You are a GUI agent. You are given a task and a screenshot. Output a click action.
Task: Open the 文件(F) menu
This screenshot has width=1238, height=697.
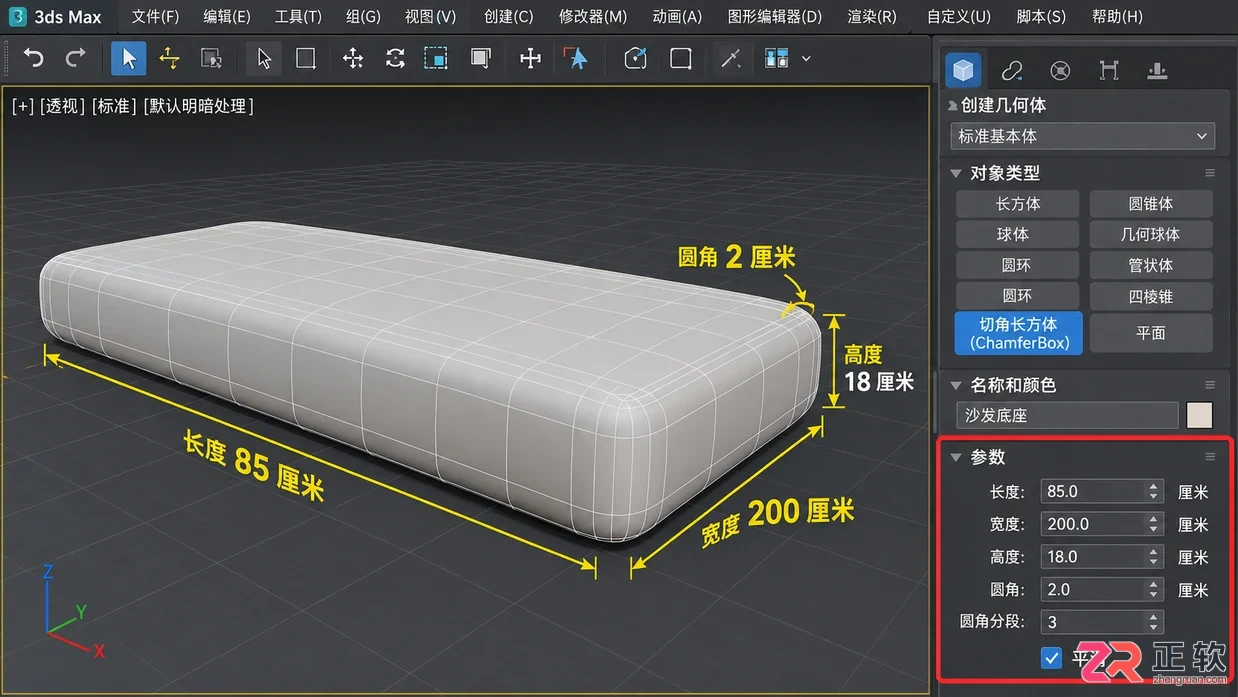pyautogui.click(x=155, y=17)
